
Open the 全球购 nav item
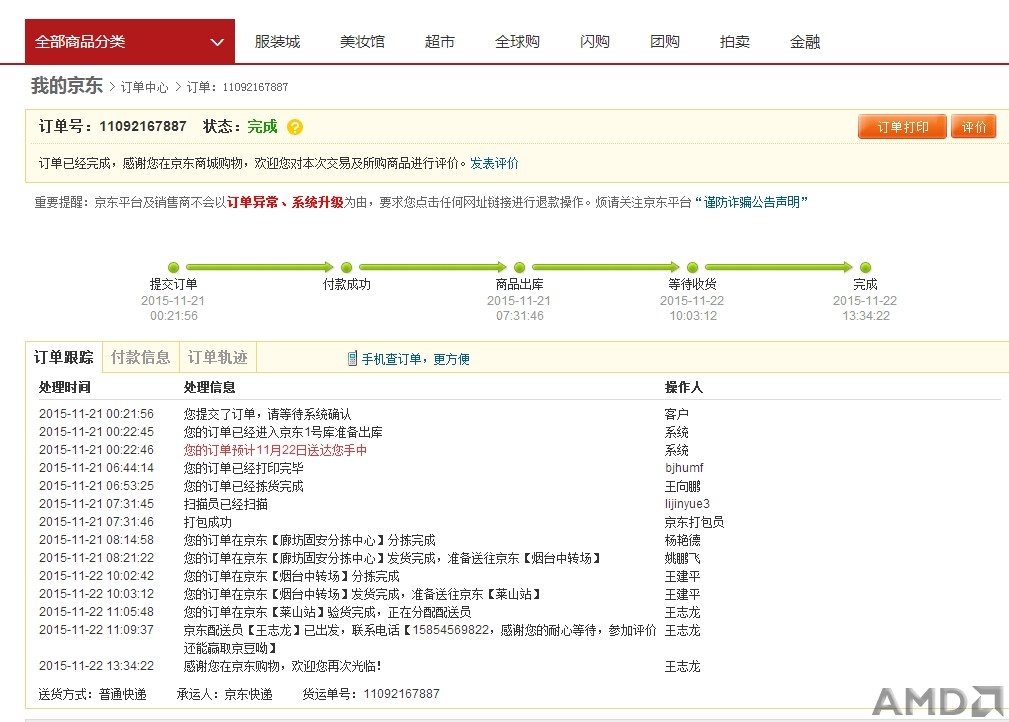click(x=517, y=42)
